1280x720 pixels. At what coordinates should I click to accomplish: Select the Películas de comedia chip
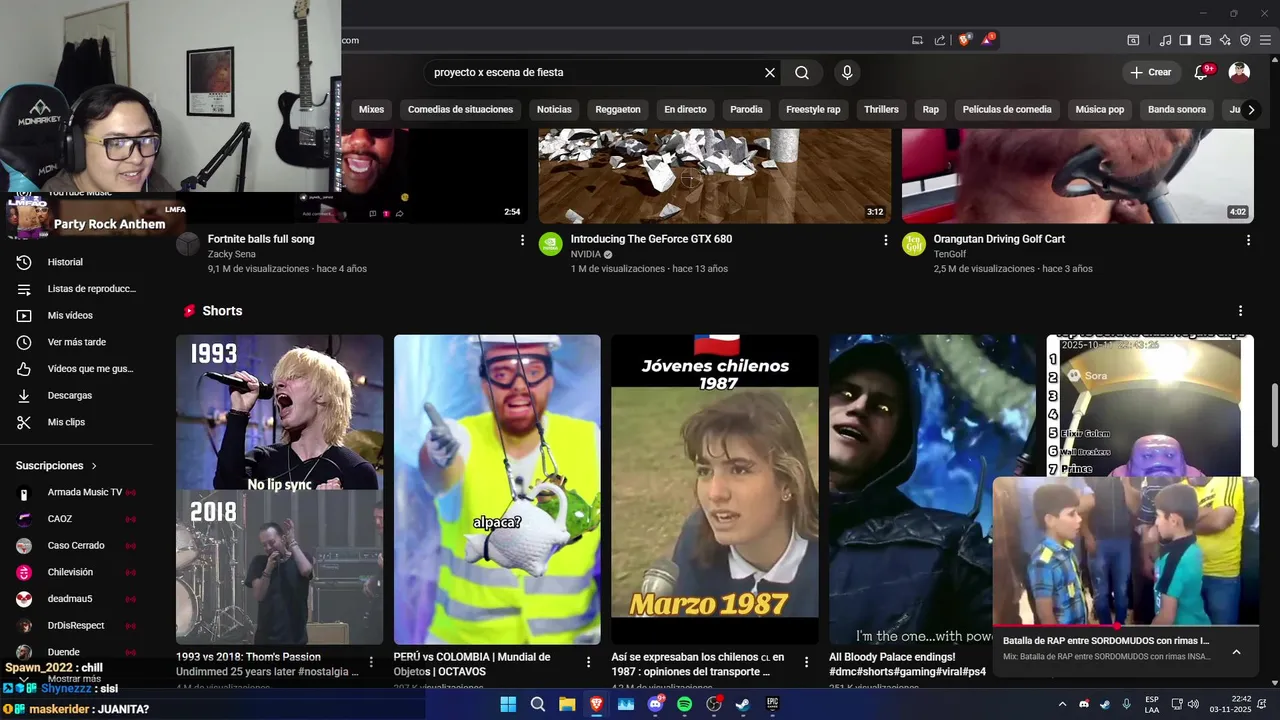1007,109
